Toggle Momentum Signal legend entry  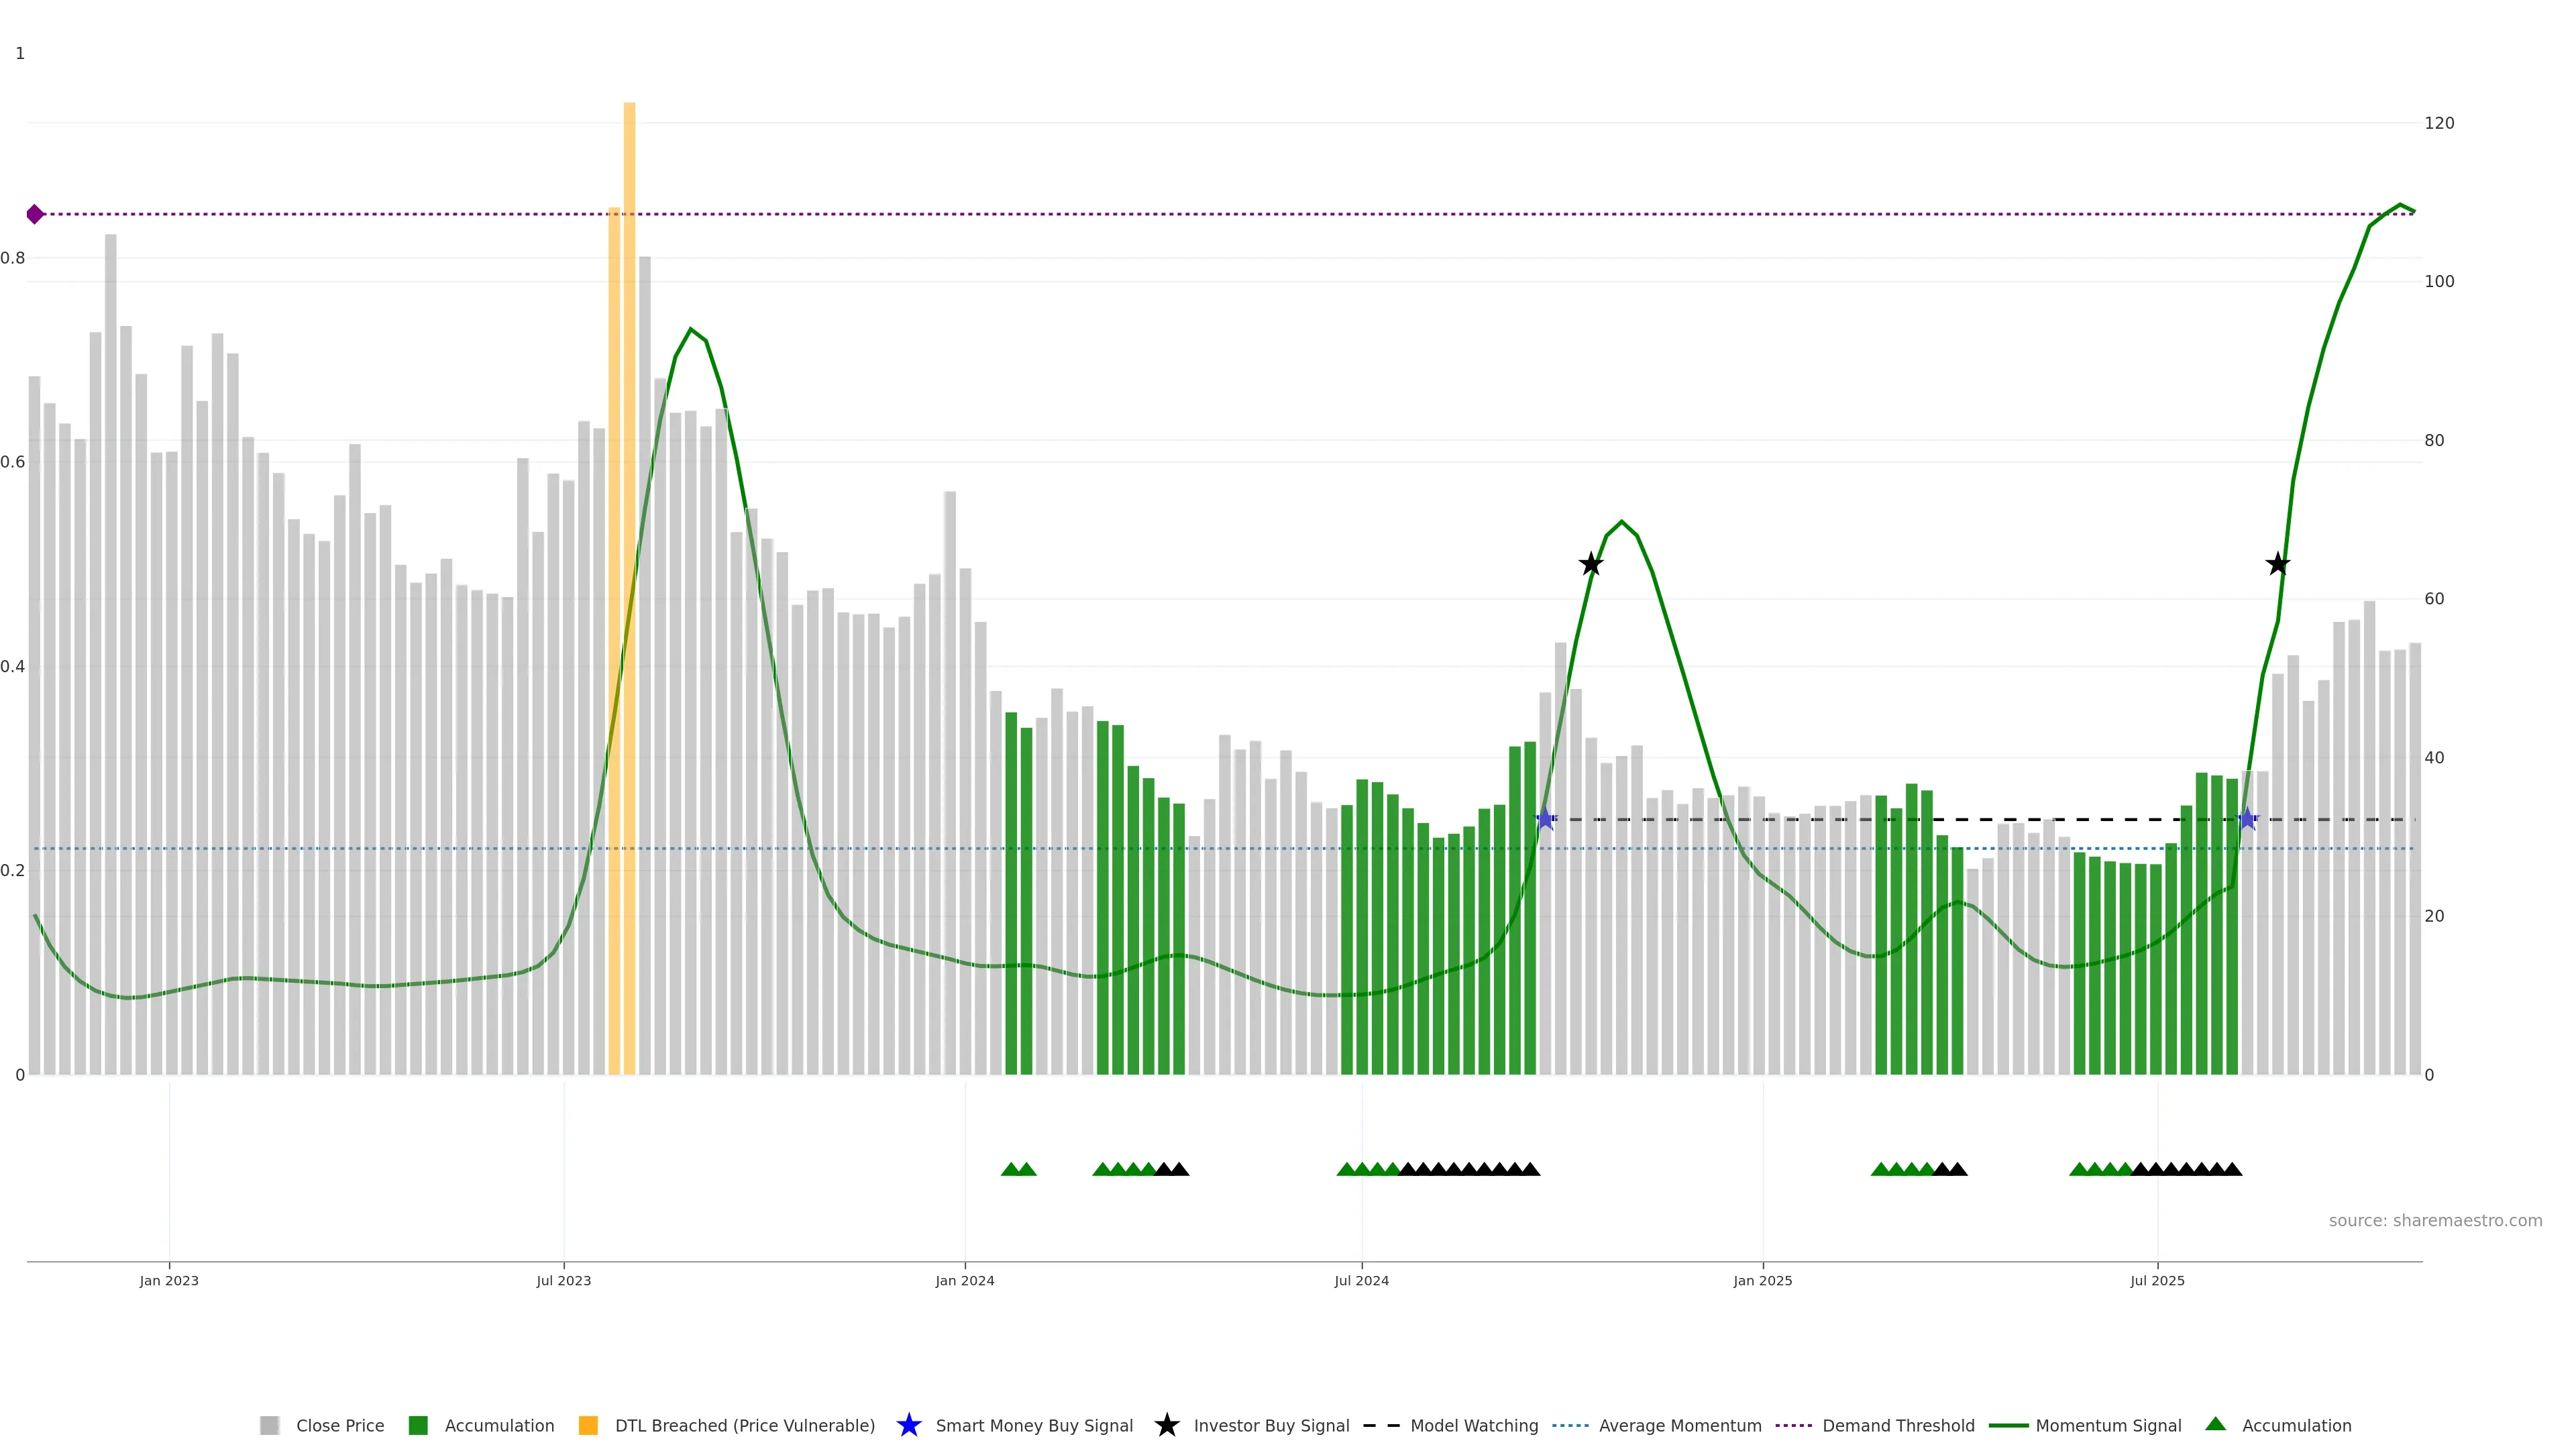point(2108,1426)
